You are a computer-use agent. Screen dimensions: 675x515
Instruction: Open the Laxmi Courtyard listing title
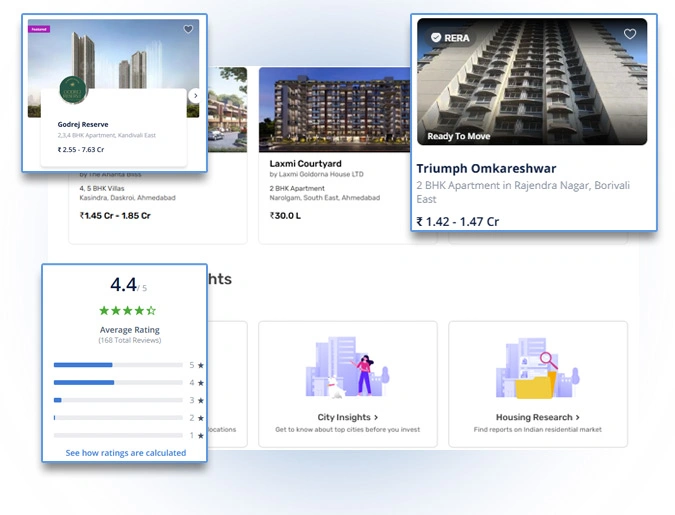point(306,163)
